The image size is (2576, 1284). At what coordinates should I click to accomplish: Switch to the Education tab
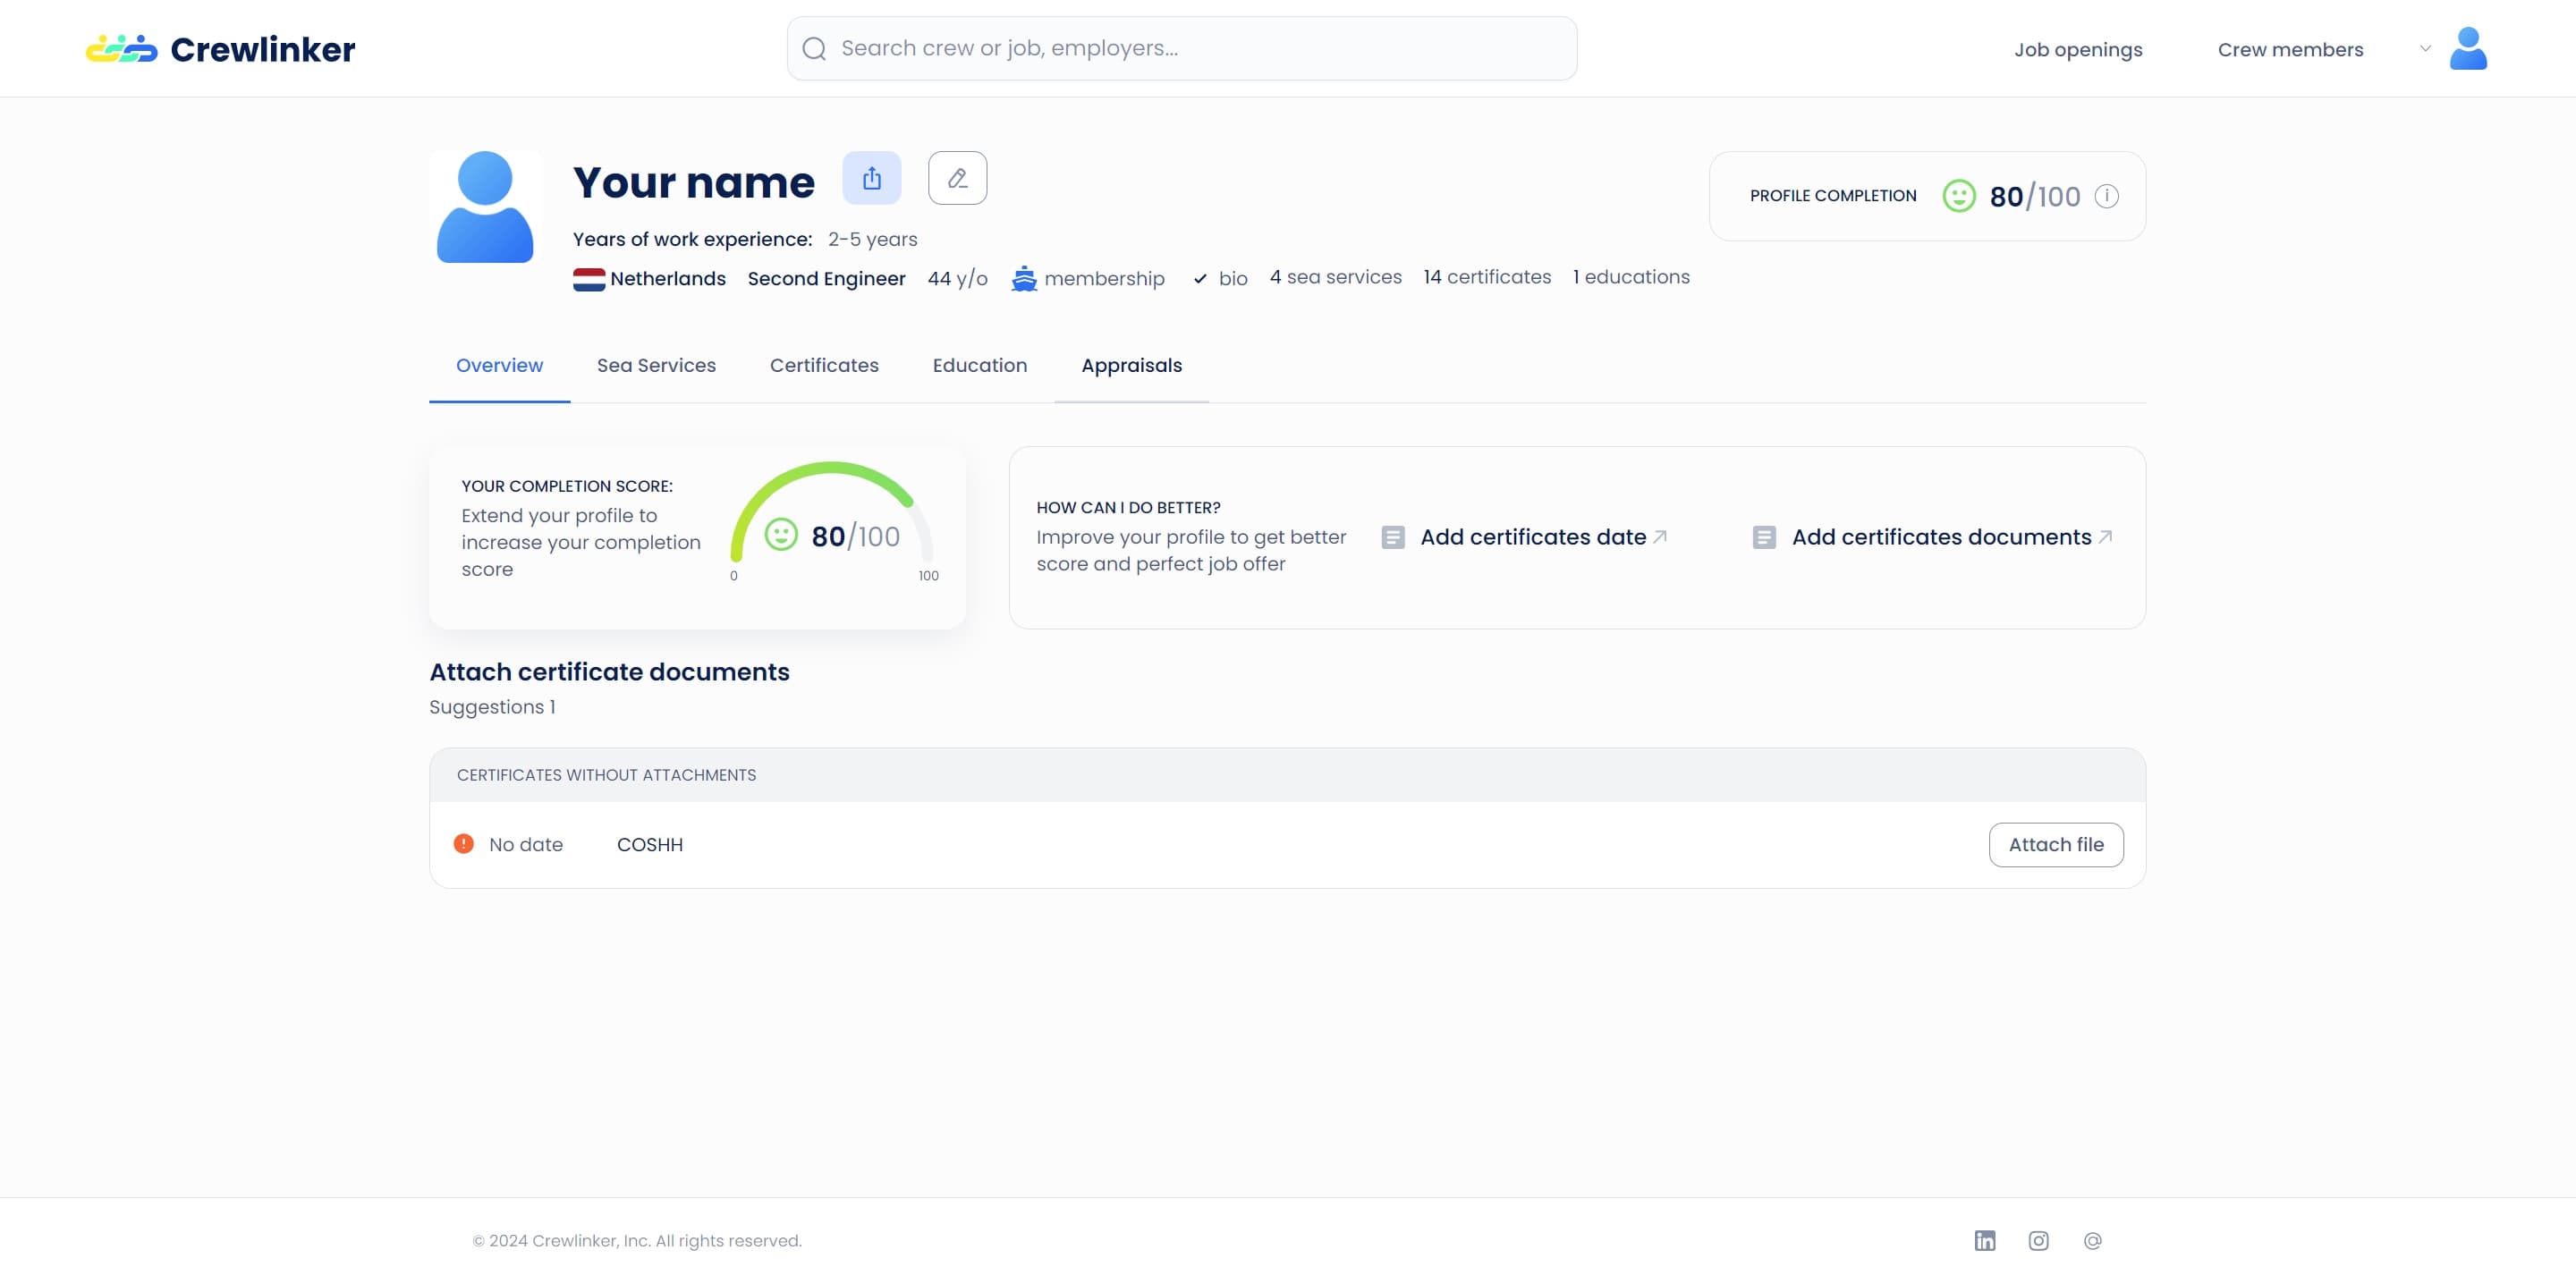[x=979, y=365]
